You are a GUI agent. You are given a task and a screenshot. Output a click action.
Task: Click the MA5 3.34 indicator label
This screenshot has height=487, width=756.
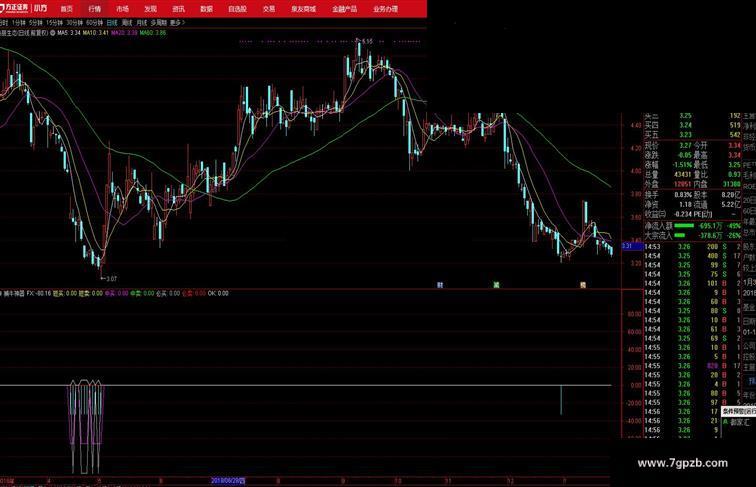[x=68, y=33]
